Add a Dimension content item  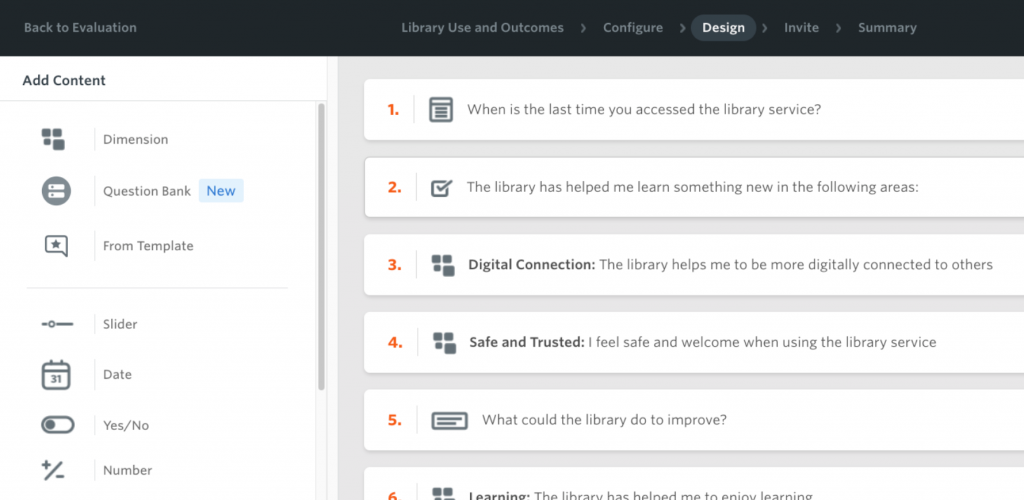tap(135, 140)
